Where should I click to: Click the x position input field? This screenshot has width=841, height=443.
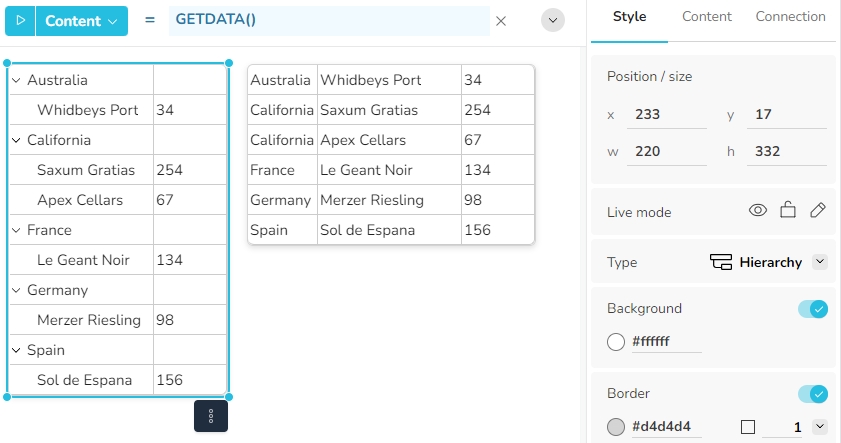[x=666, y=115]
